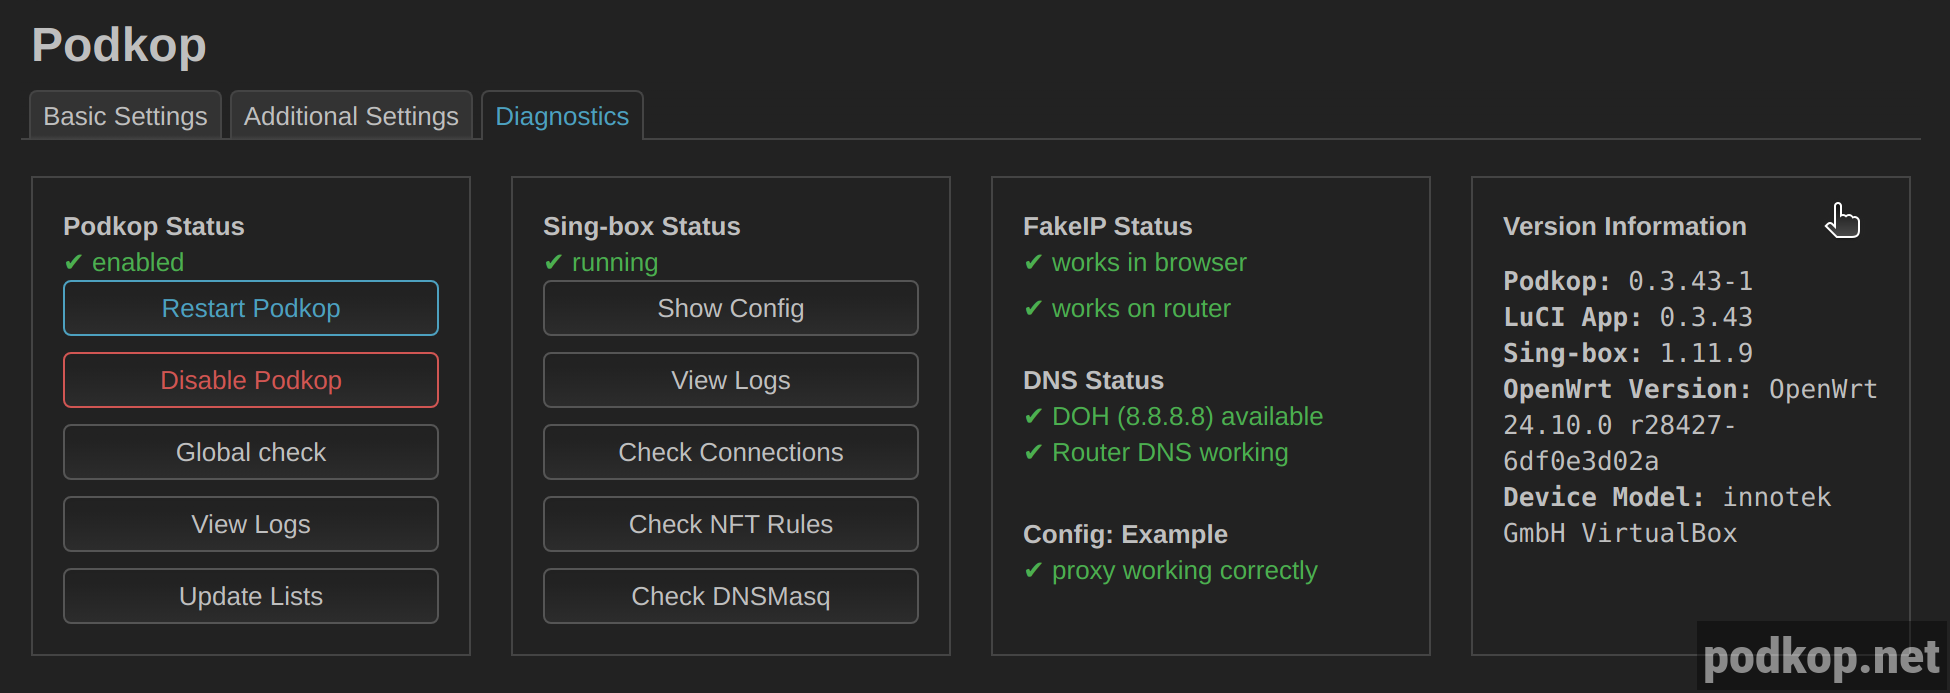Run the Global check
The height and width of the screenshot is (693, 1950).
click(251, 452)
